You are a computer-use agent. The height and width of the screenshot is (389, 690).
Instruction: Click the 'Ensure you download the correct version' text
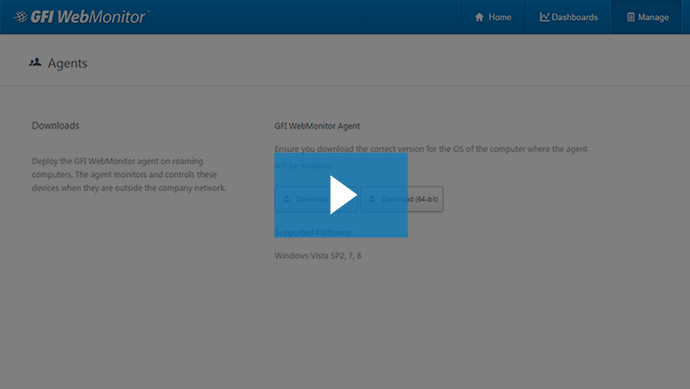pyautogui.click(x=431, y=157)
